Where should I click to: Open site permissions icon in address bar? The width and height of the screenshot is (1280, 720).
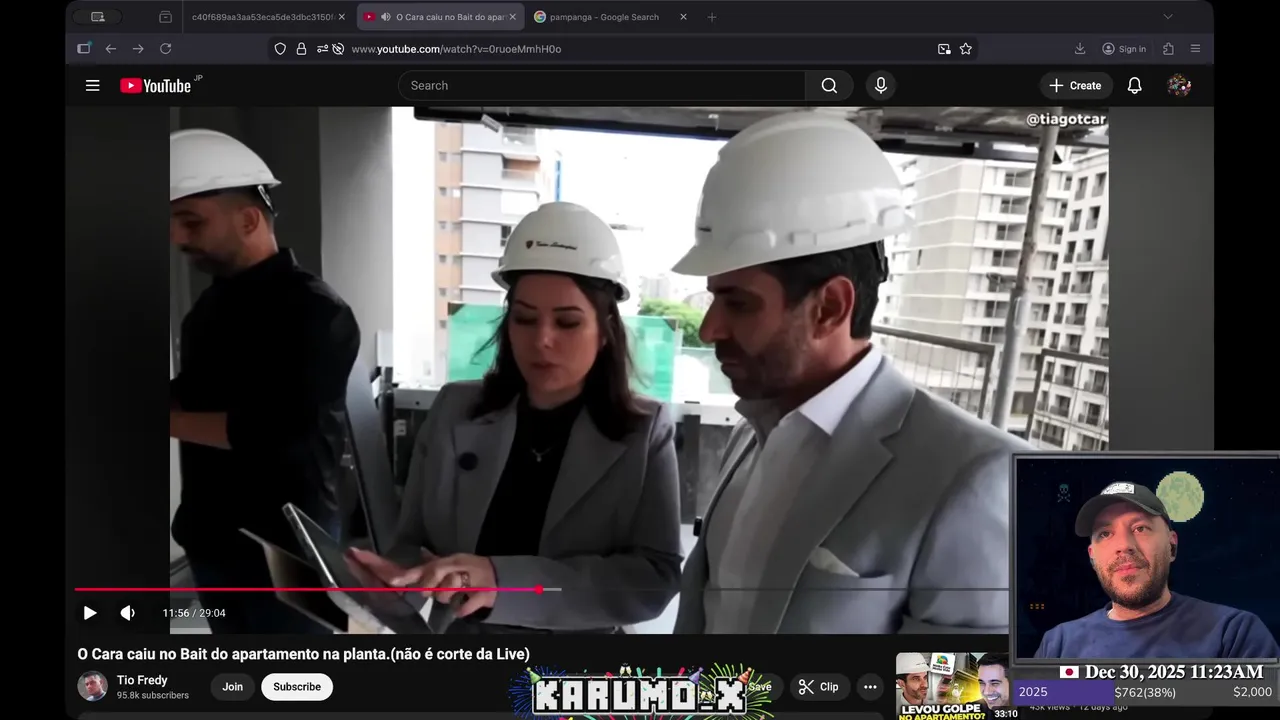(322, 49)
